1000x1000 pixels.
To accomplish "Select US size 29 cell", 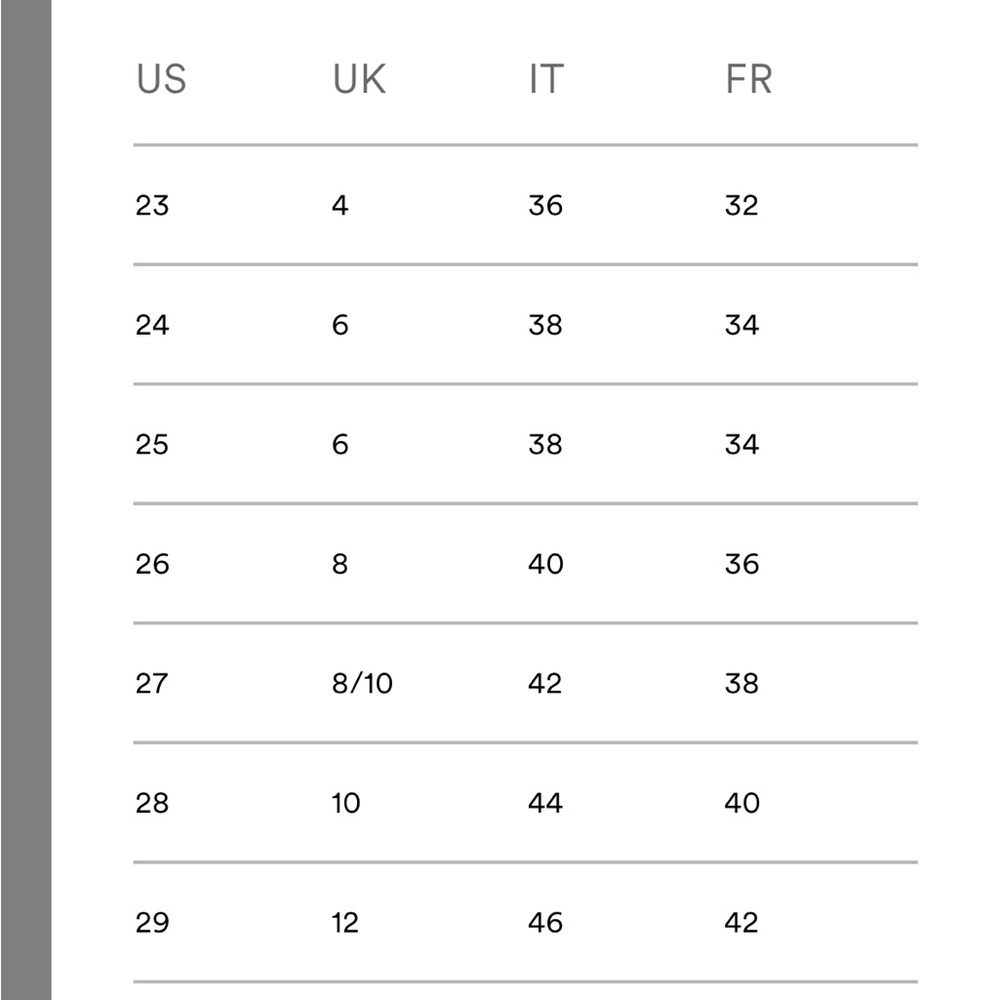I will (152, 922).
